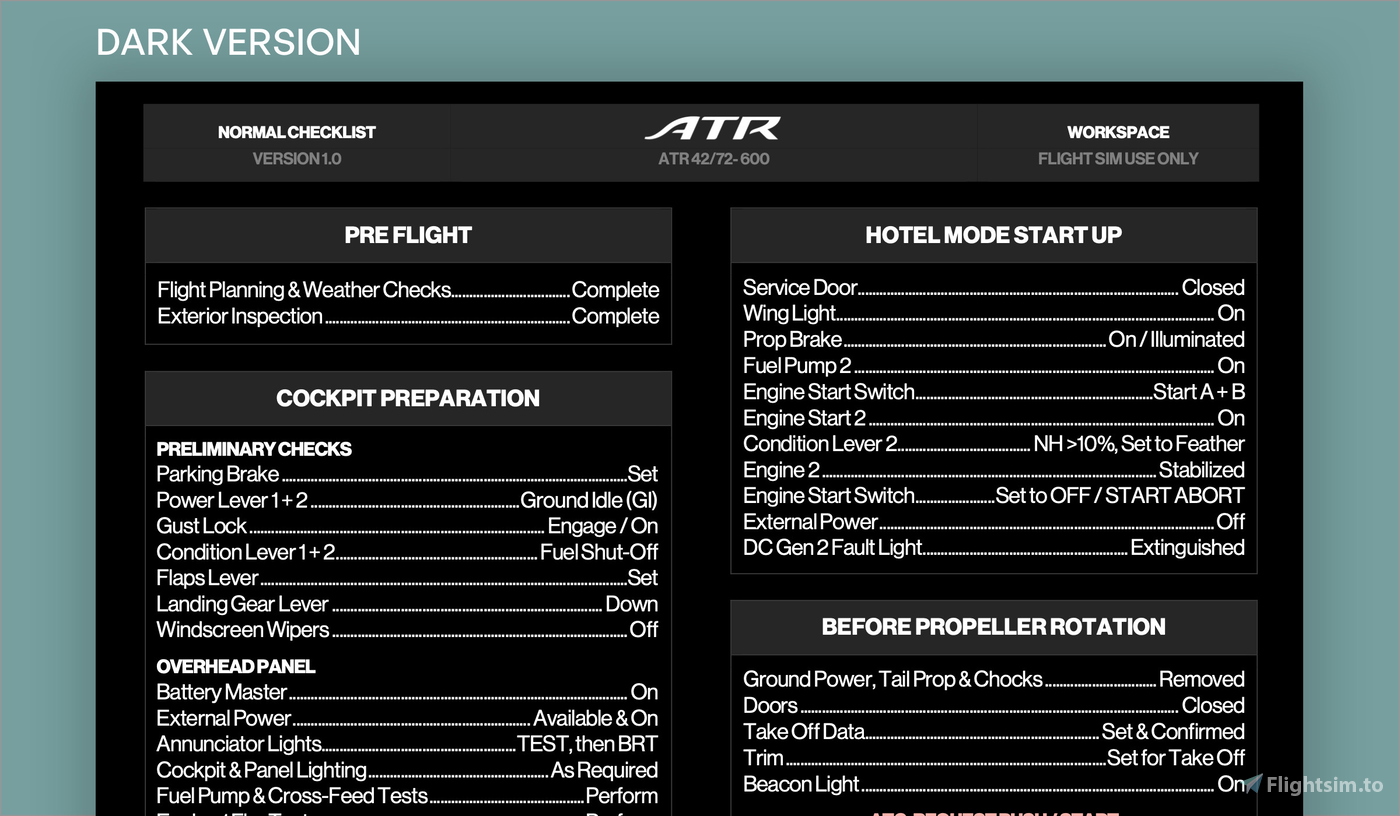Select the HOTEL MODE START UP section header
Image resolution: width=1400 pixels, height=816 pixels.
[993, 235]
